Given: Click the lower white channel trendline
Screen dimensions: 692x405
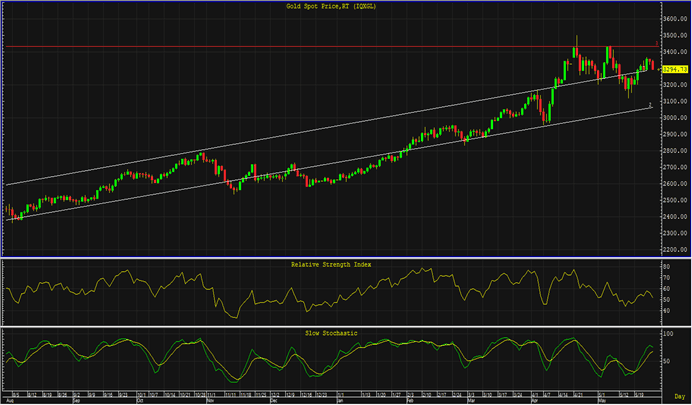Looking at the screenshot, I should [300, 172].
